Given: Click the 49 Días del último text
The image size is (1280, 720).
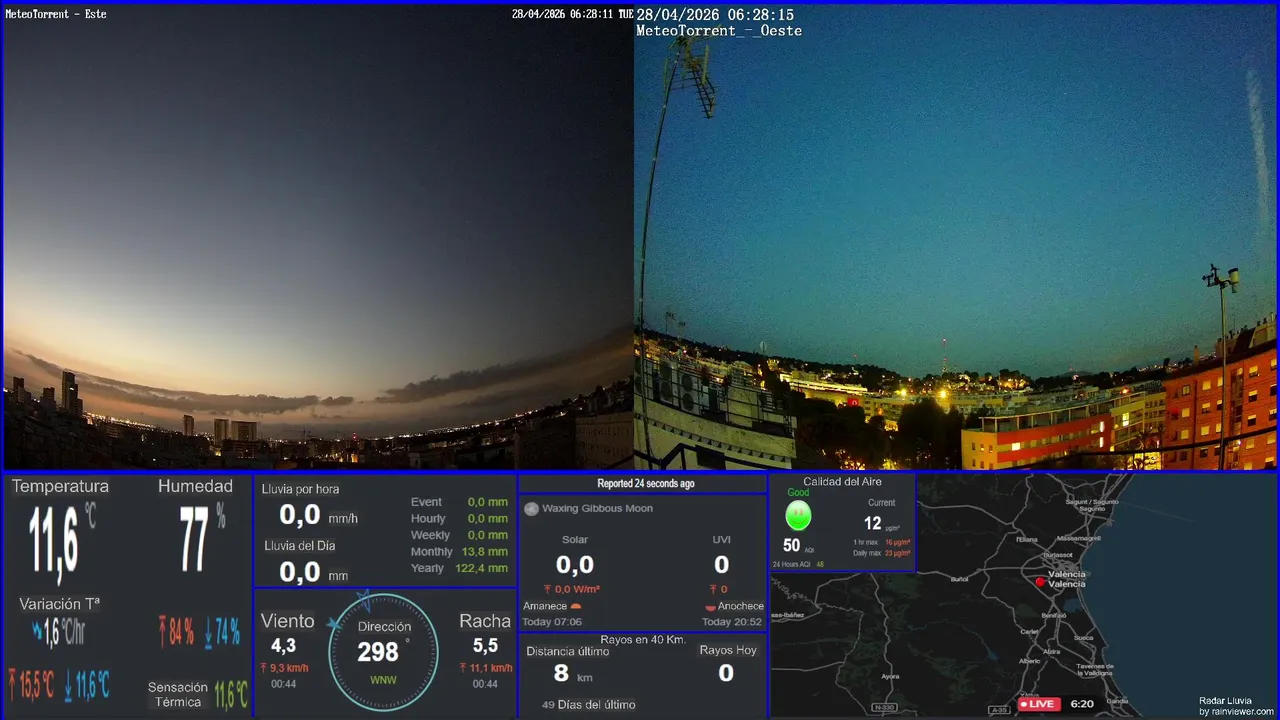Looking at the screenshot, I should coord(588,705).
